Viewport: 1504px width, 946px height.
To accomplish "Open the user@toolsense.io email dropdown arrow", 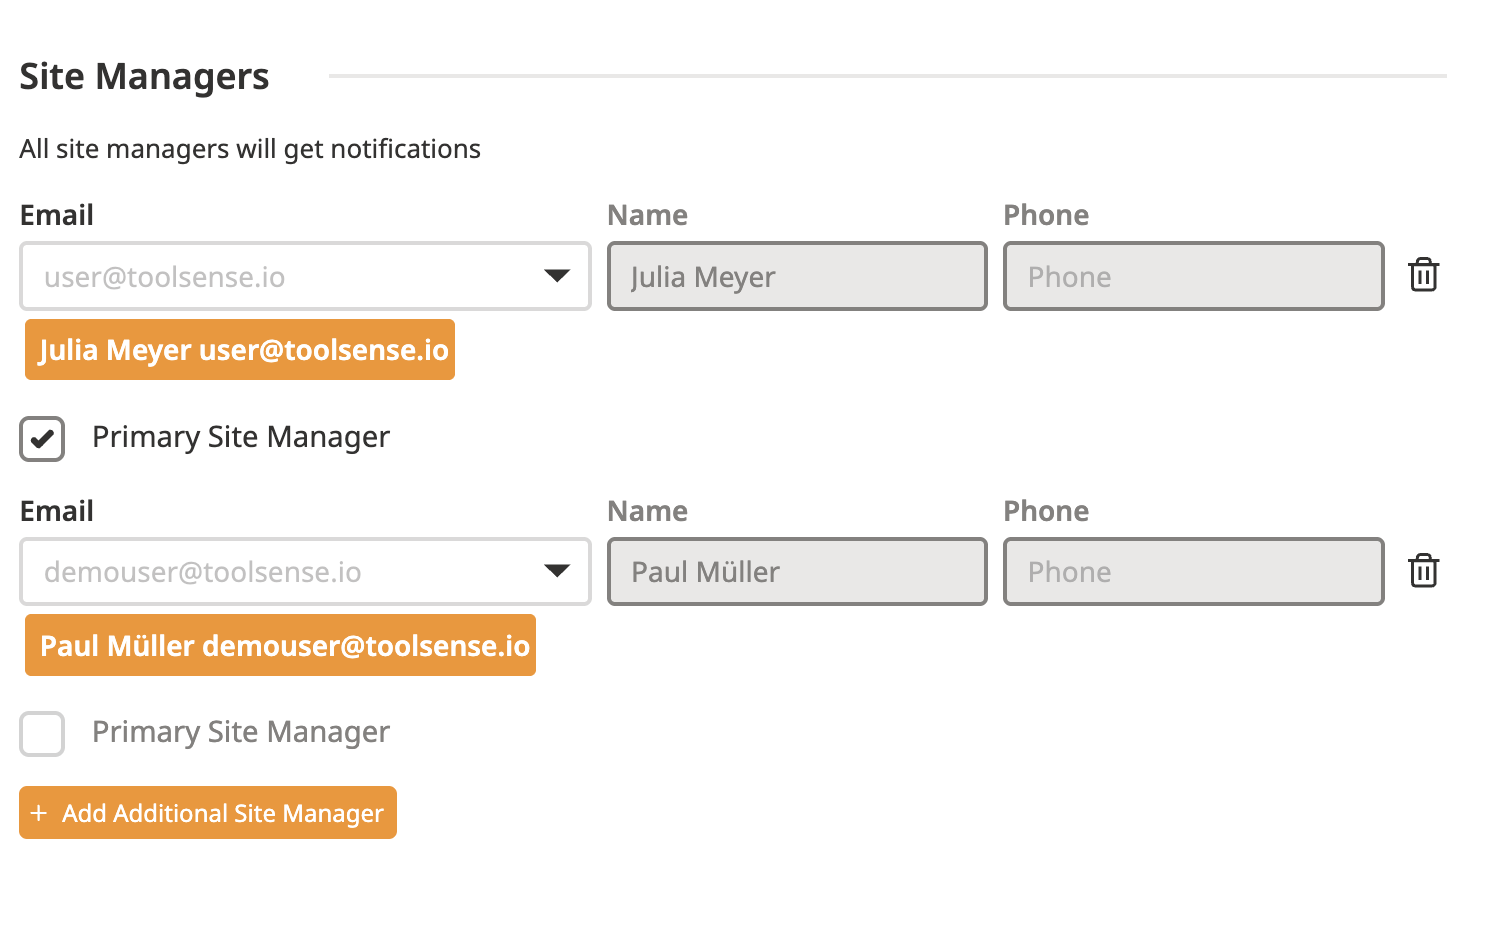I will 557,276.
